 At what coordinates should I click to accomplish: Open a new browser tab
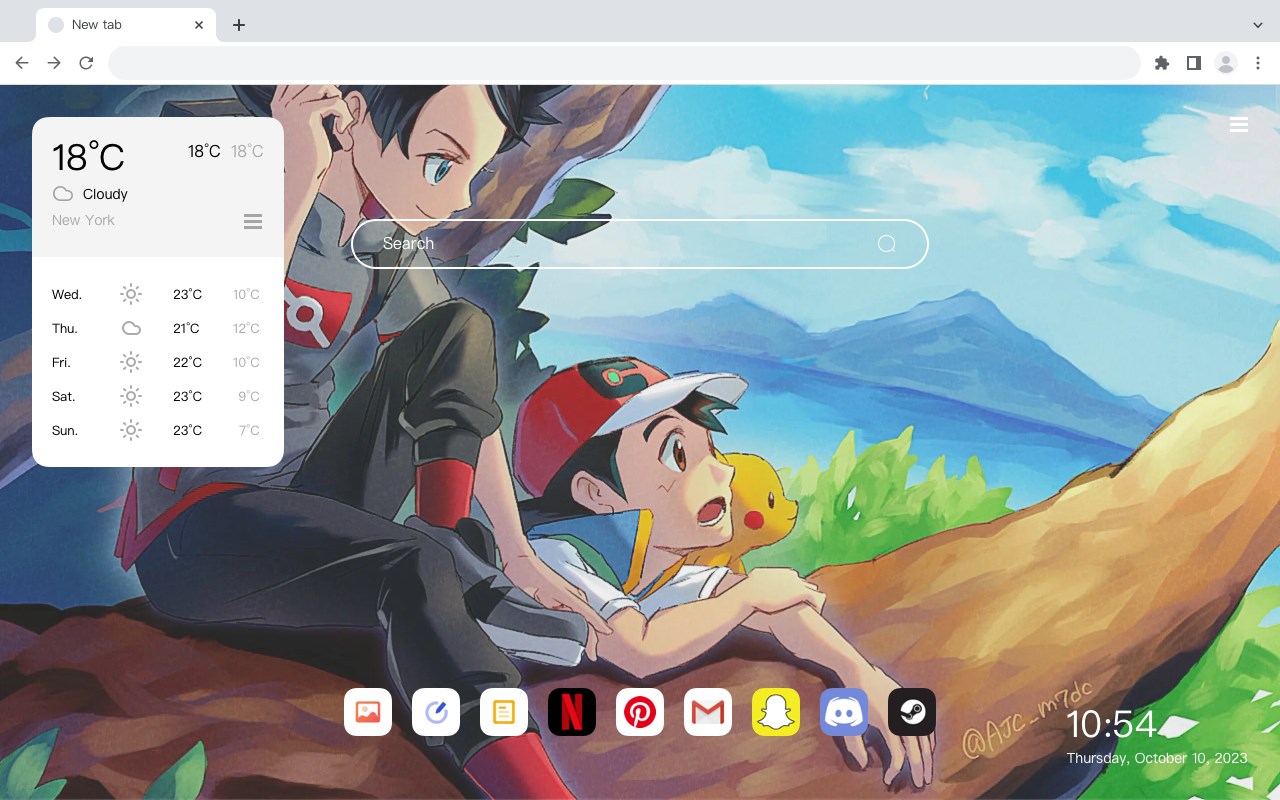click(x=238, y=25)
